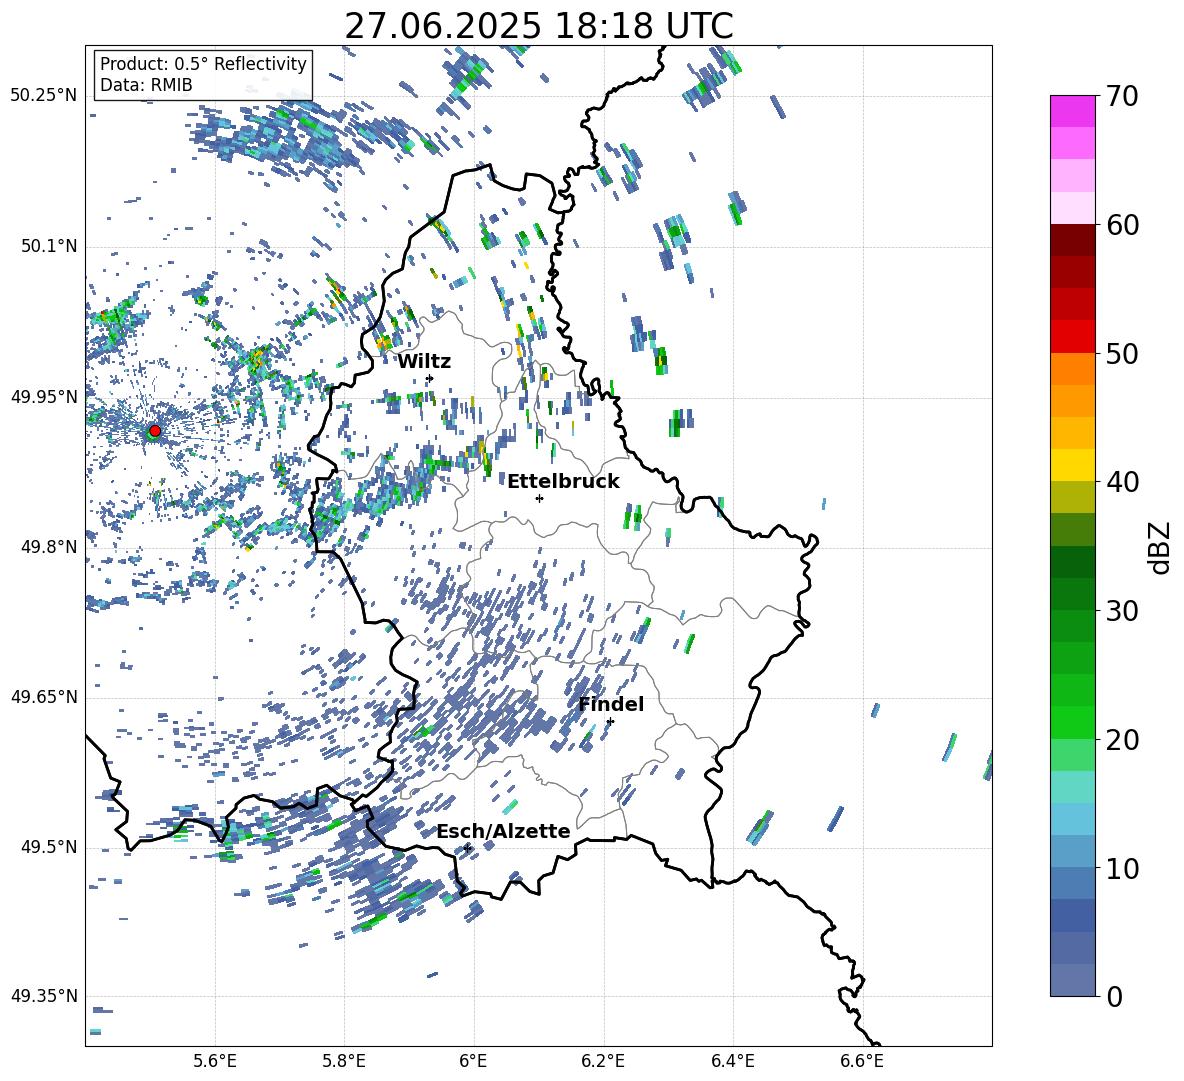The width and height of the screenshot is (1184, 1081).
Task: Click the Product: 0.5° Reflectivity text
Action: coord(203,64)
